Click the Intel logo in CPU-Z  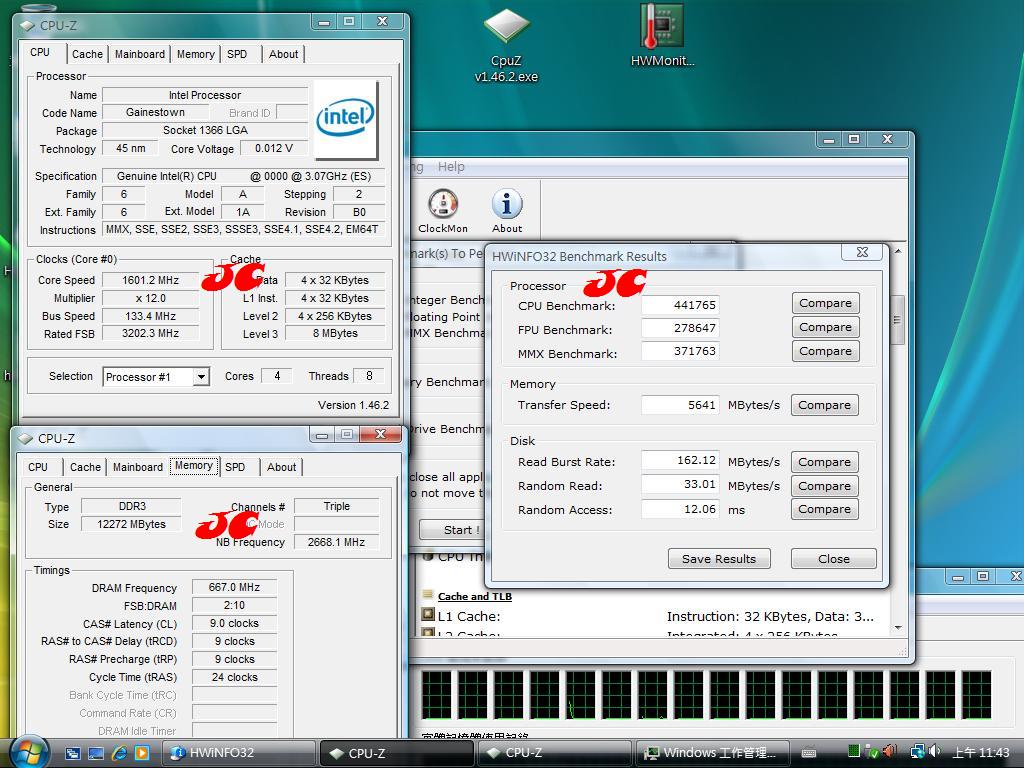click(x=345, y=120)
